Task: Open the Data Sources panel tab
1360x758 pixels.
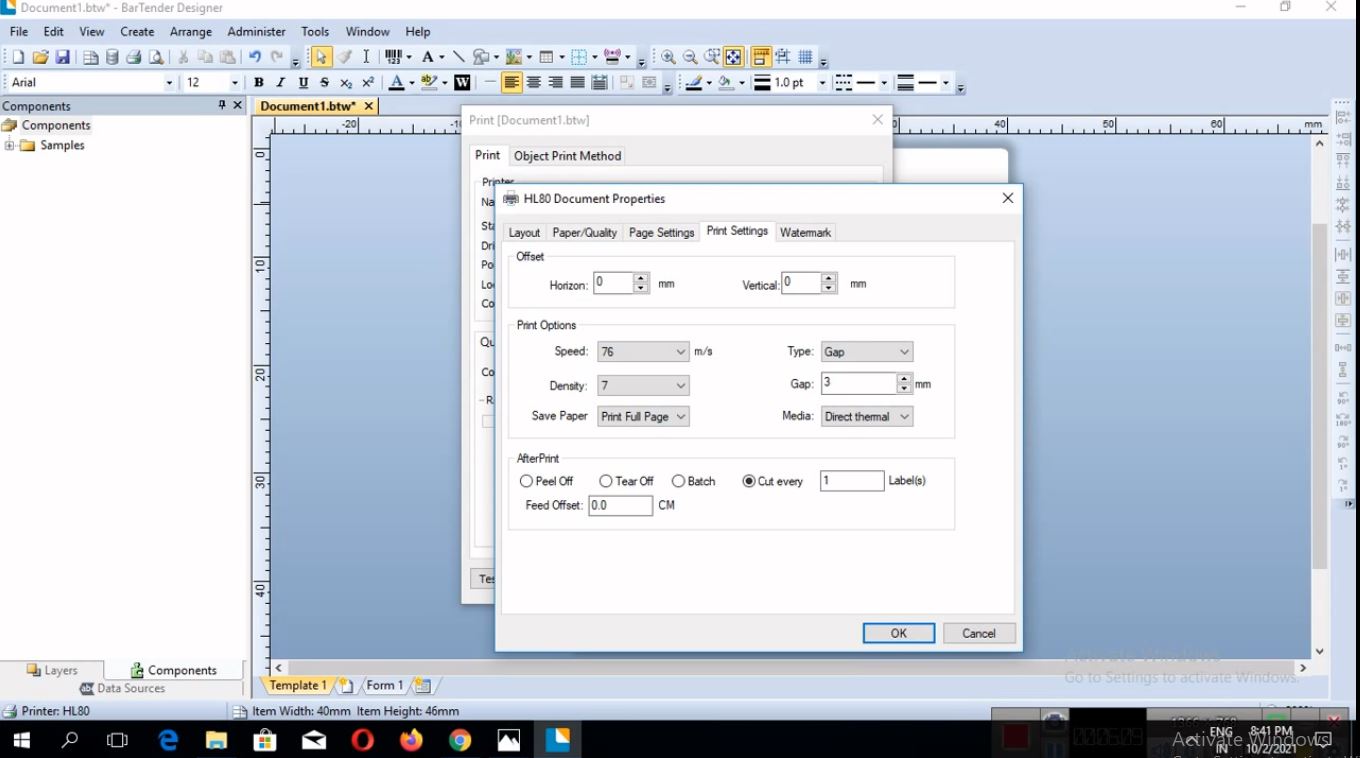Action: (x=122, y=688)
